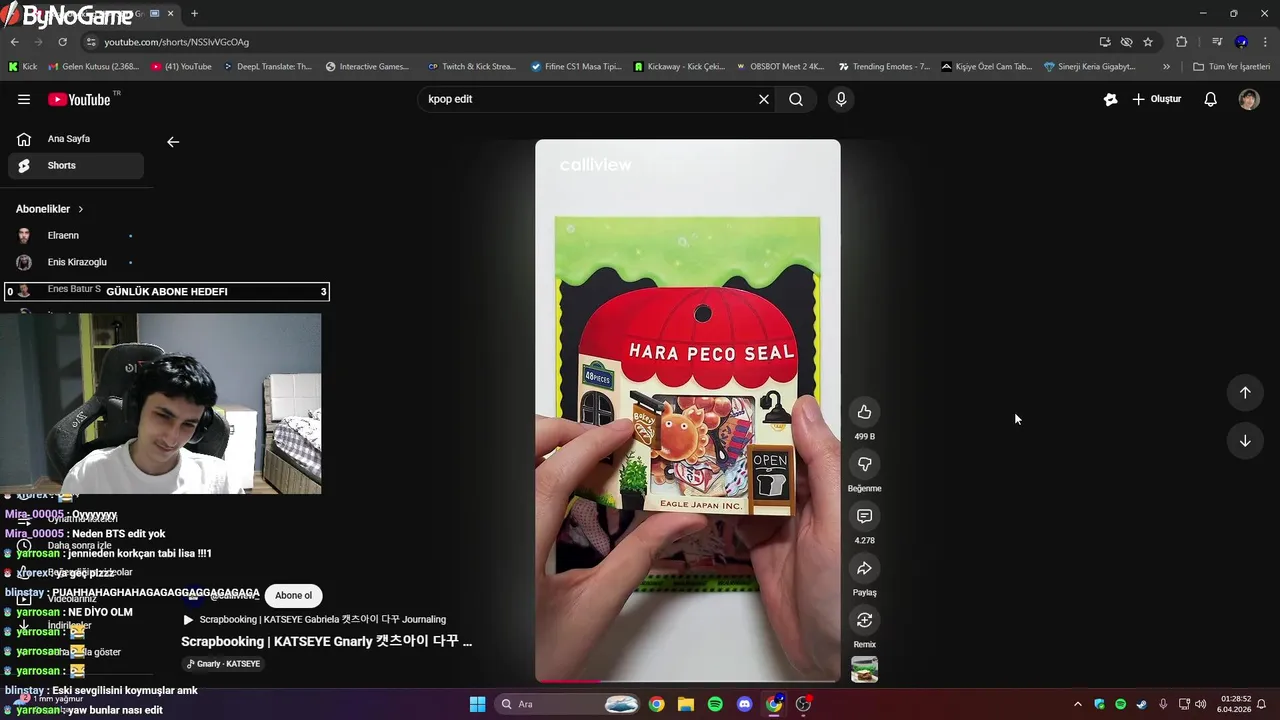
Task: Open Discord from the taskbar
Action: click(x=744, y=704)
